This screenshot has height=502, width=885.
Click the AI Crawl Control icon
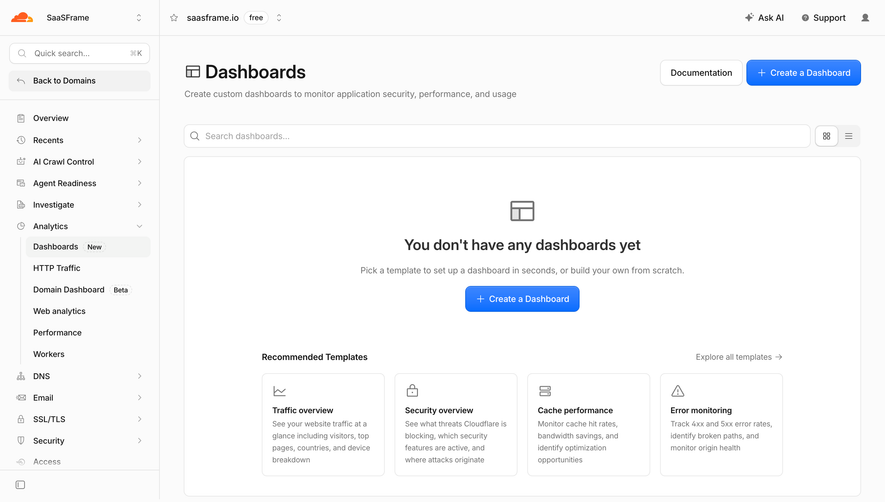coord(21,161)
